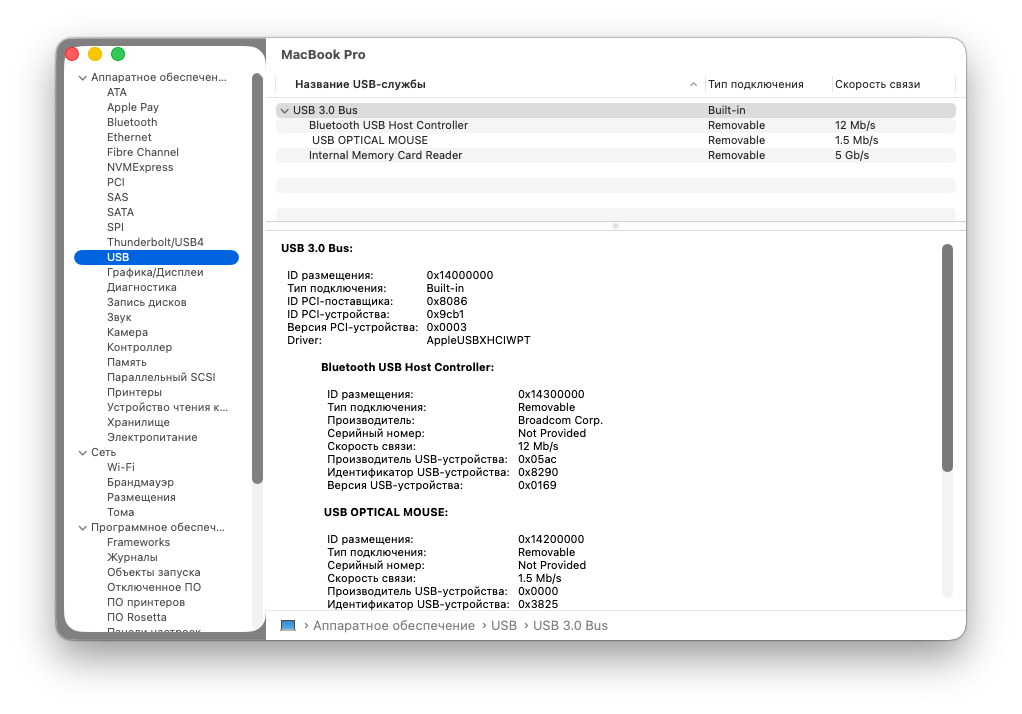This screenshot has height=714, width=1022.
Task: Select Принтеры in the sidebar
Action: (134, 393)
